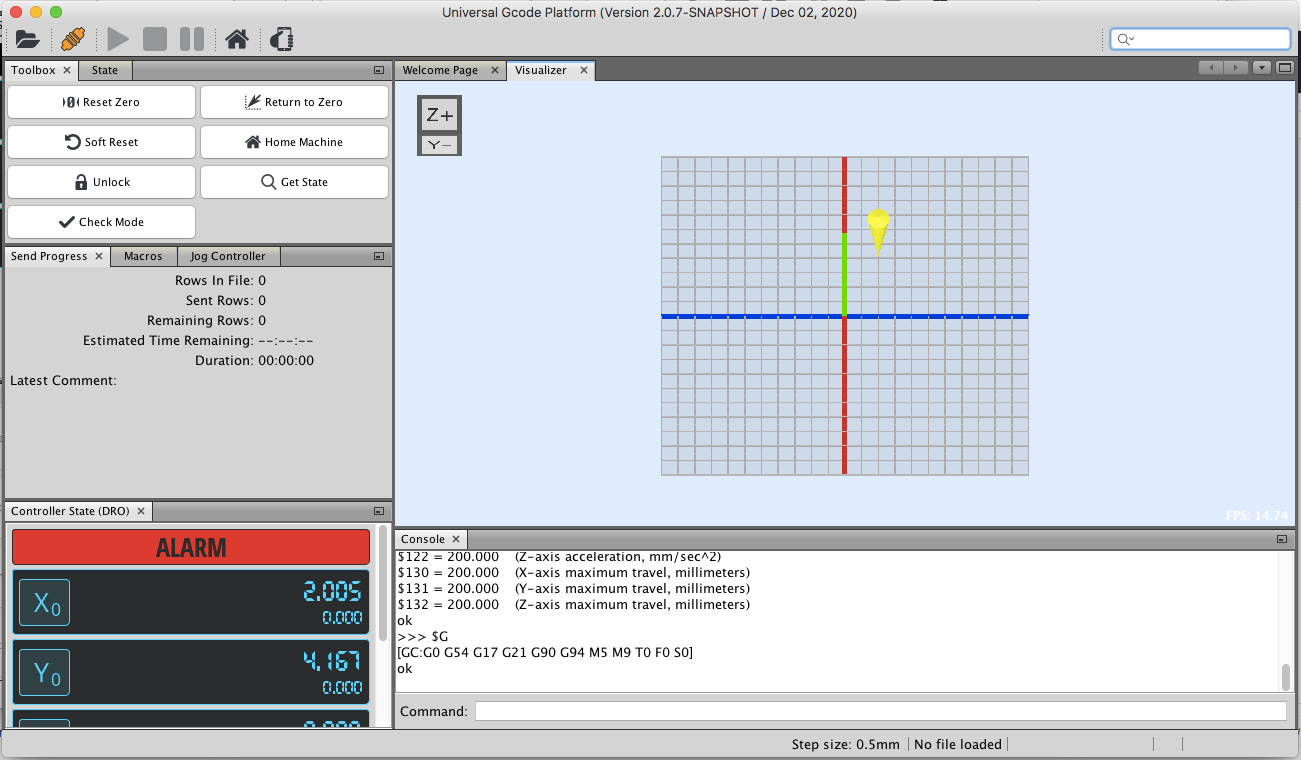1301x760 pixels.
Task: Click the home icon in the toolbar
Action: tap(236, 39)
